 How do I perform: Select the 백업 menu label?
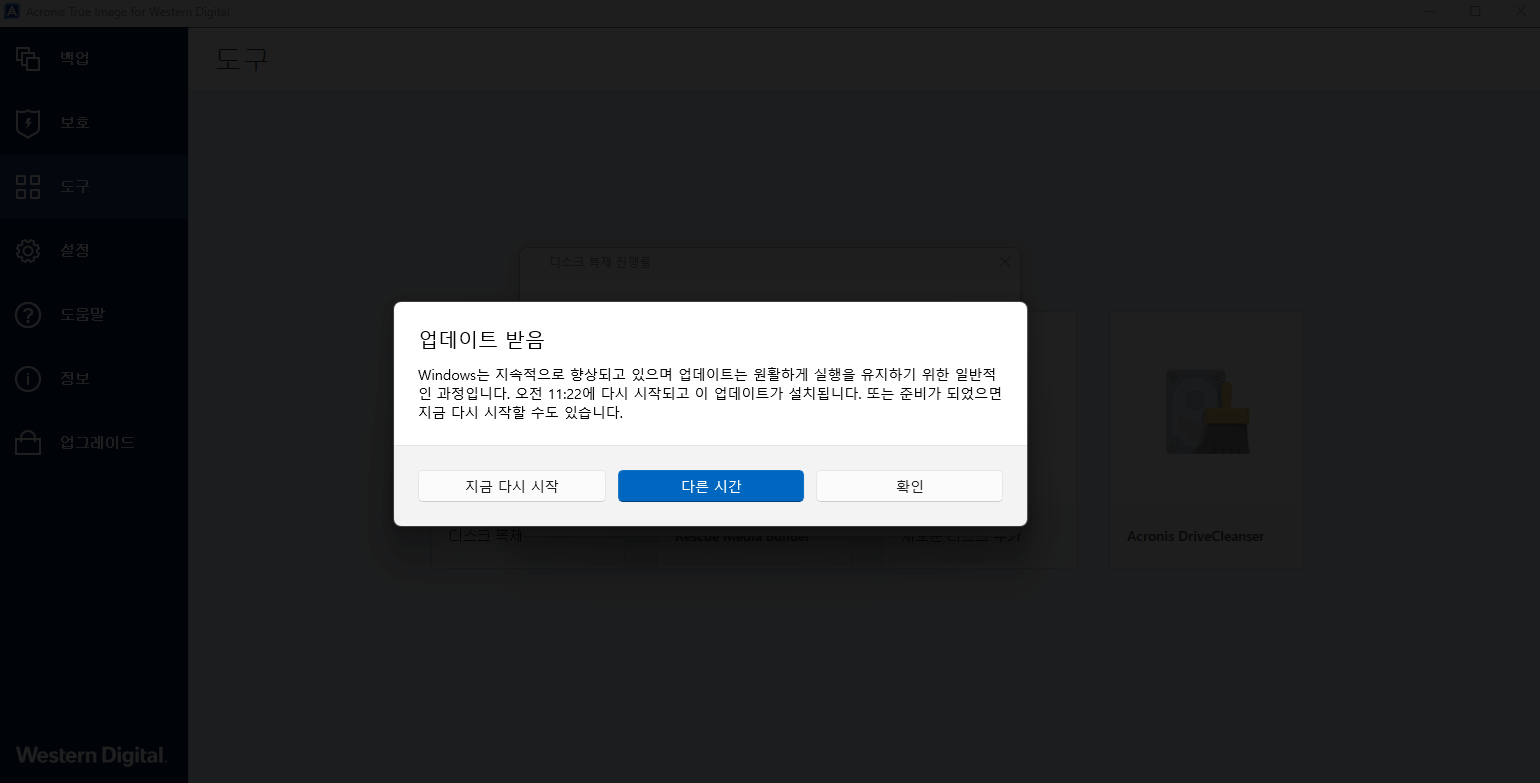75,58
